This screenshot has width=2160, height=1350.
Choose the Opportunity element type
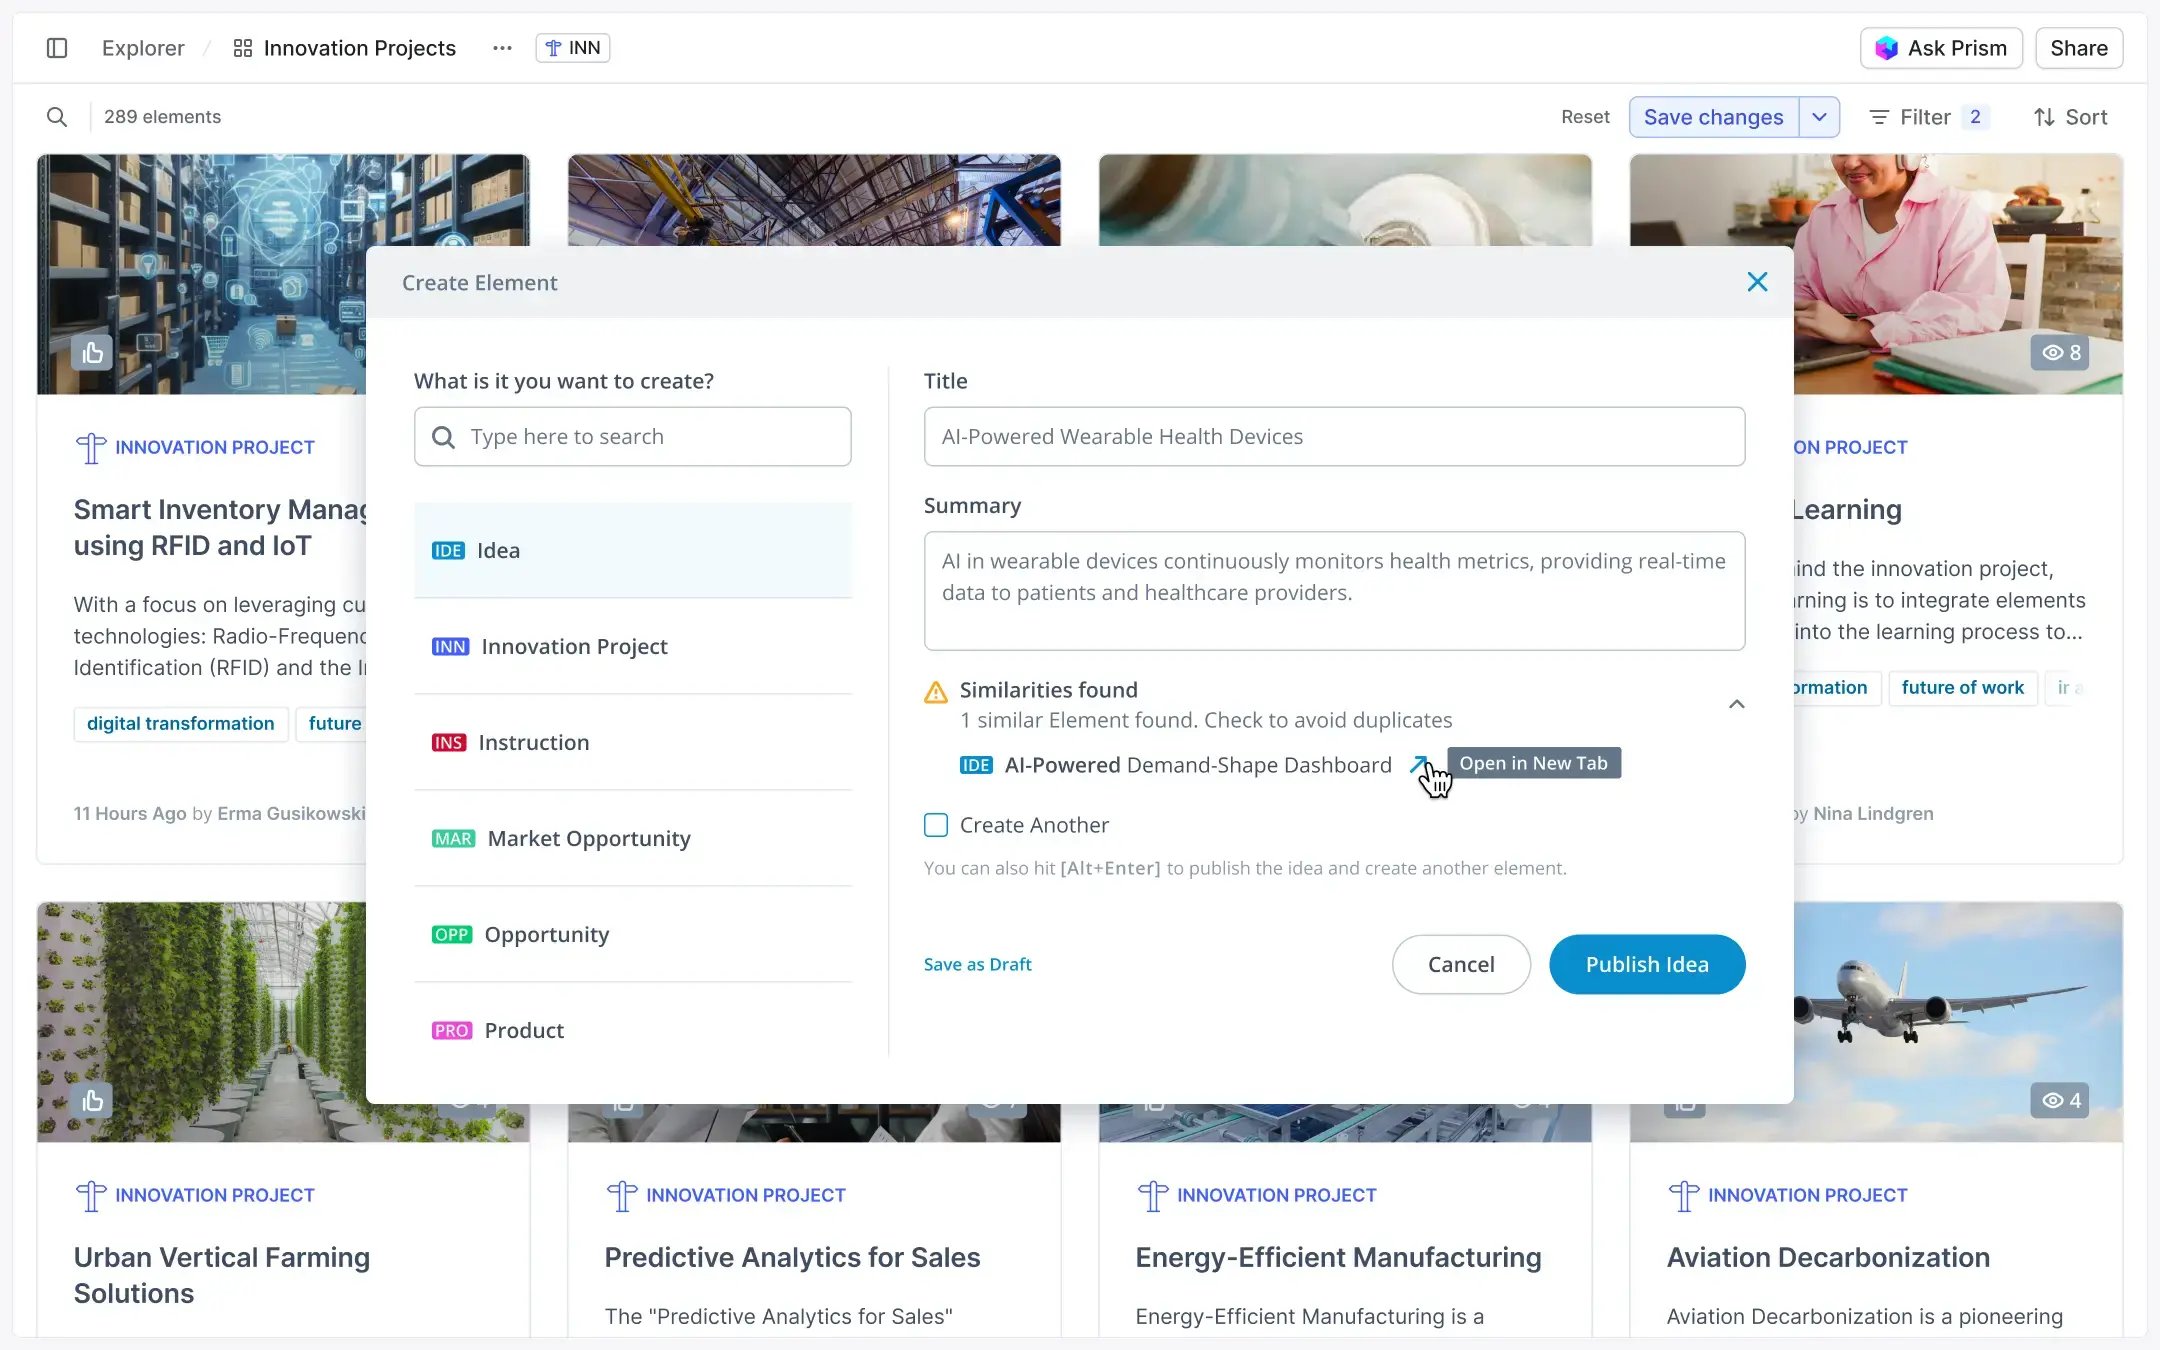[x=546, y=935]
